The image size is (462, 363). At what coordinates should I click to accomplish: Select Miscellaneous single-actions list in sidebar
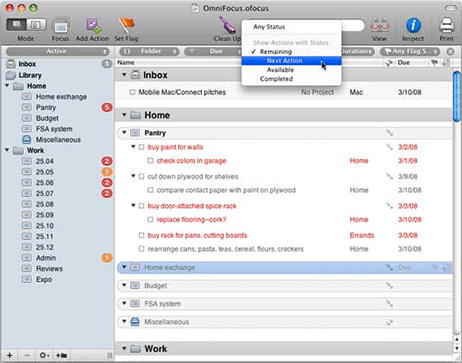point(58,139)
